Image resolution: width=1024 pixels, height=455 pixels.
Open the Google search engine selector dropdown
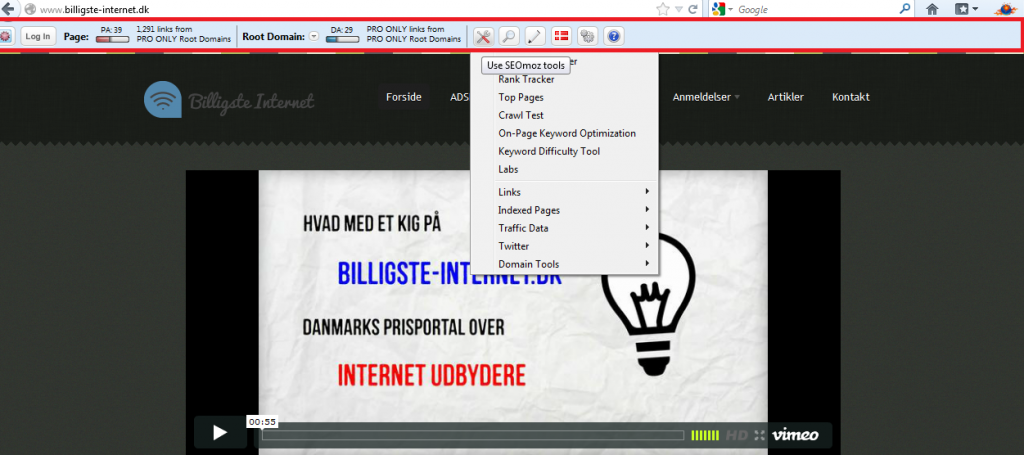pos(723,9)
